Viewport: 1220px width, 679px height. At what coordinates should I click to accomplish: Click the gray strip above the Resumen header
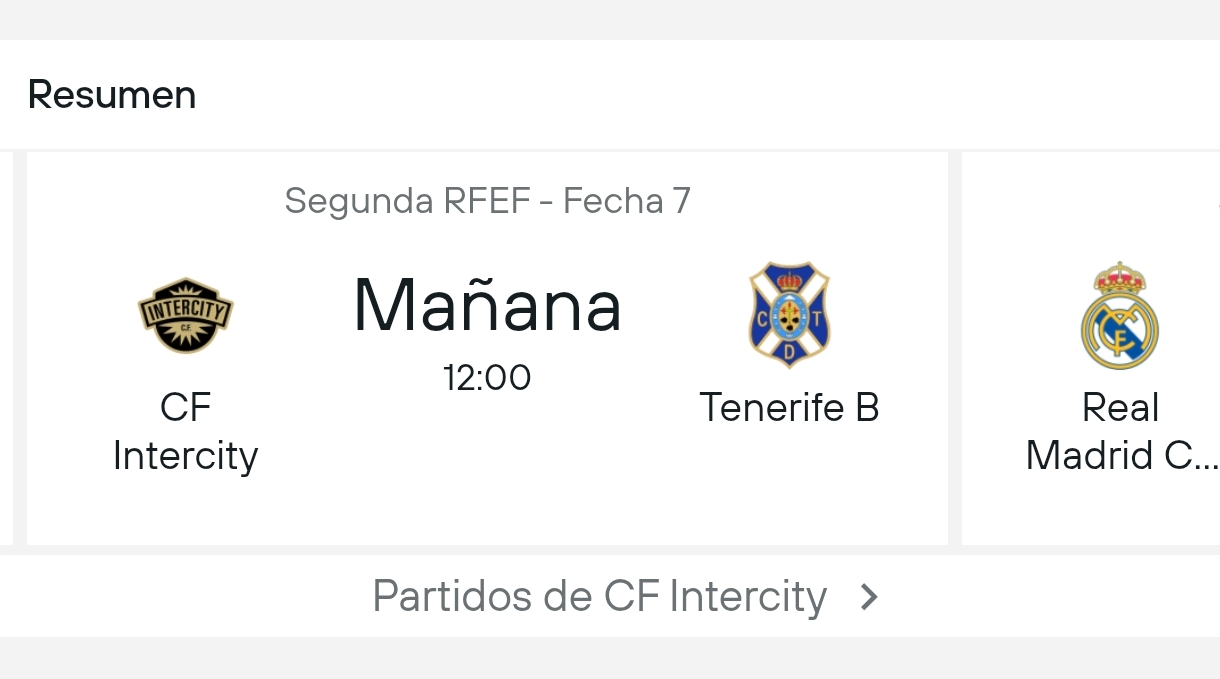[x=610, y=19]
